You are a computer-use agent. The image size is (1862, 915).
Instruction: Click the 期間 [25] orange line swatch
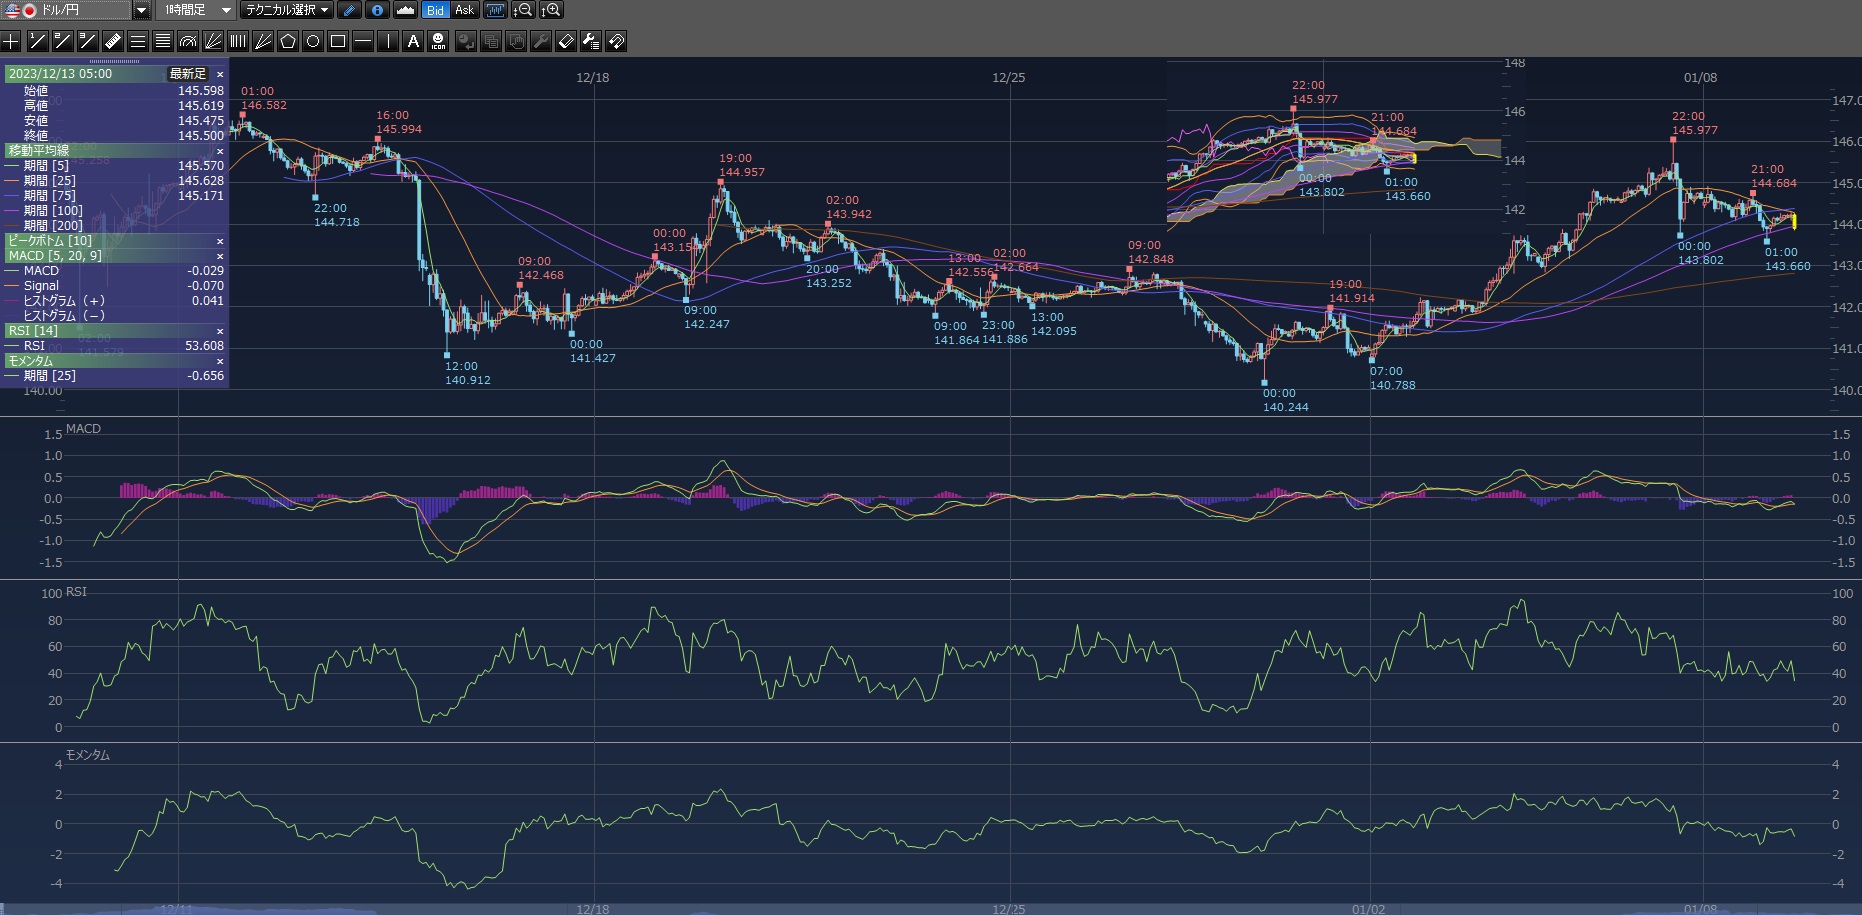click(x=12, y=181)
